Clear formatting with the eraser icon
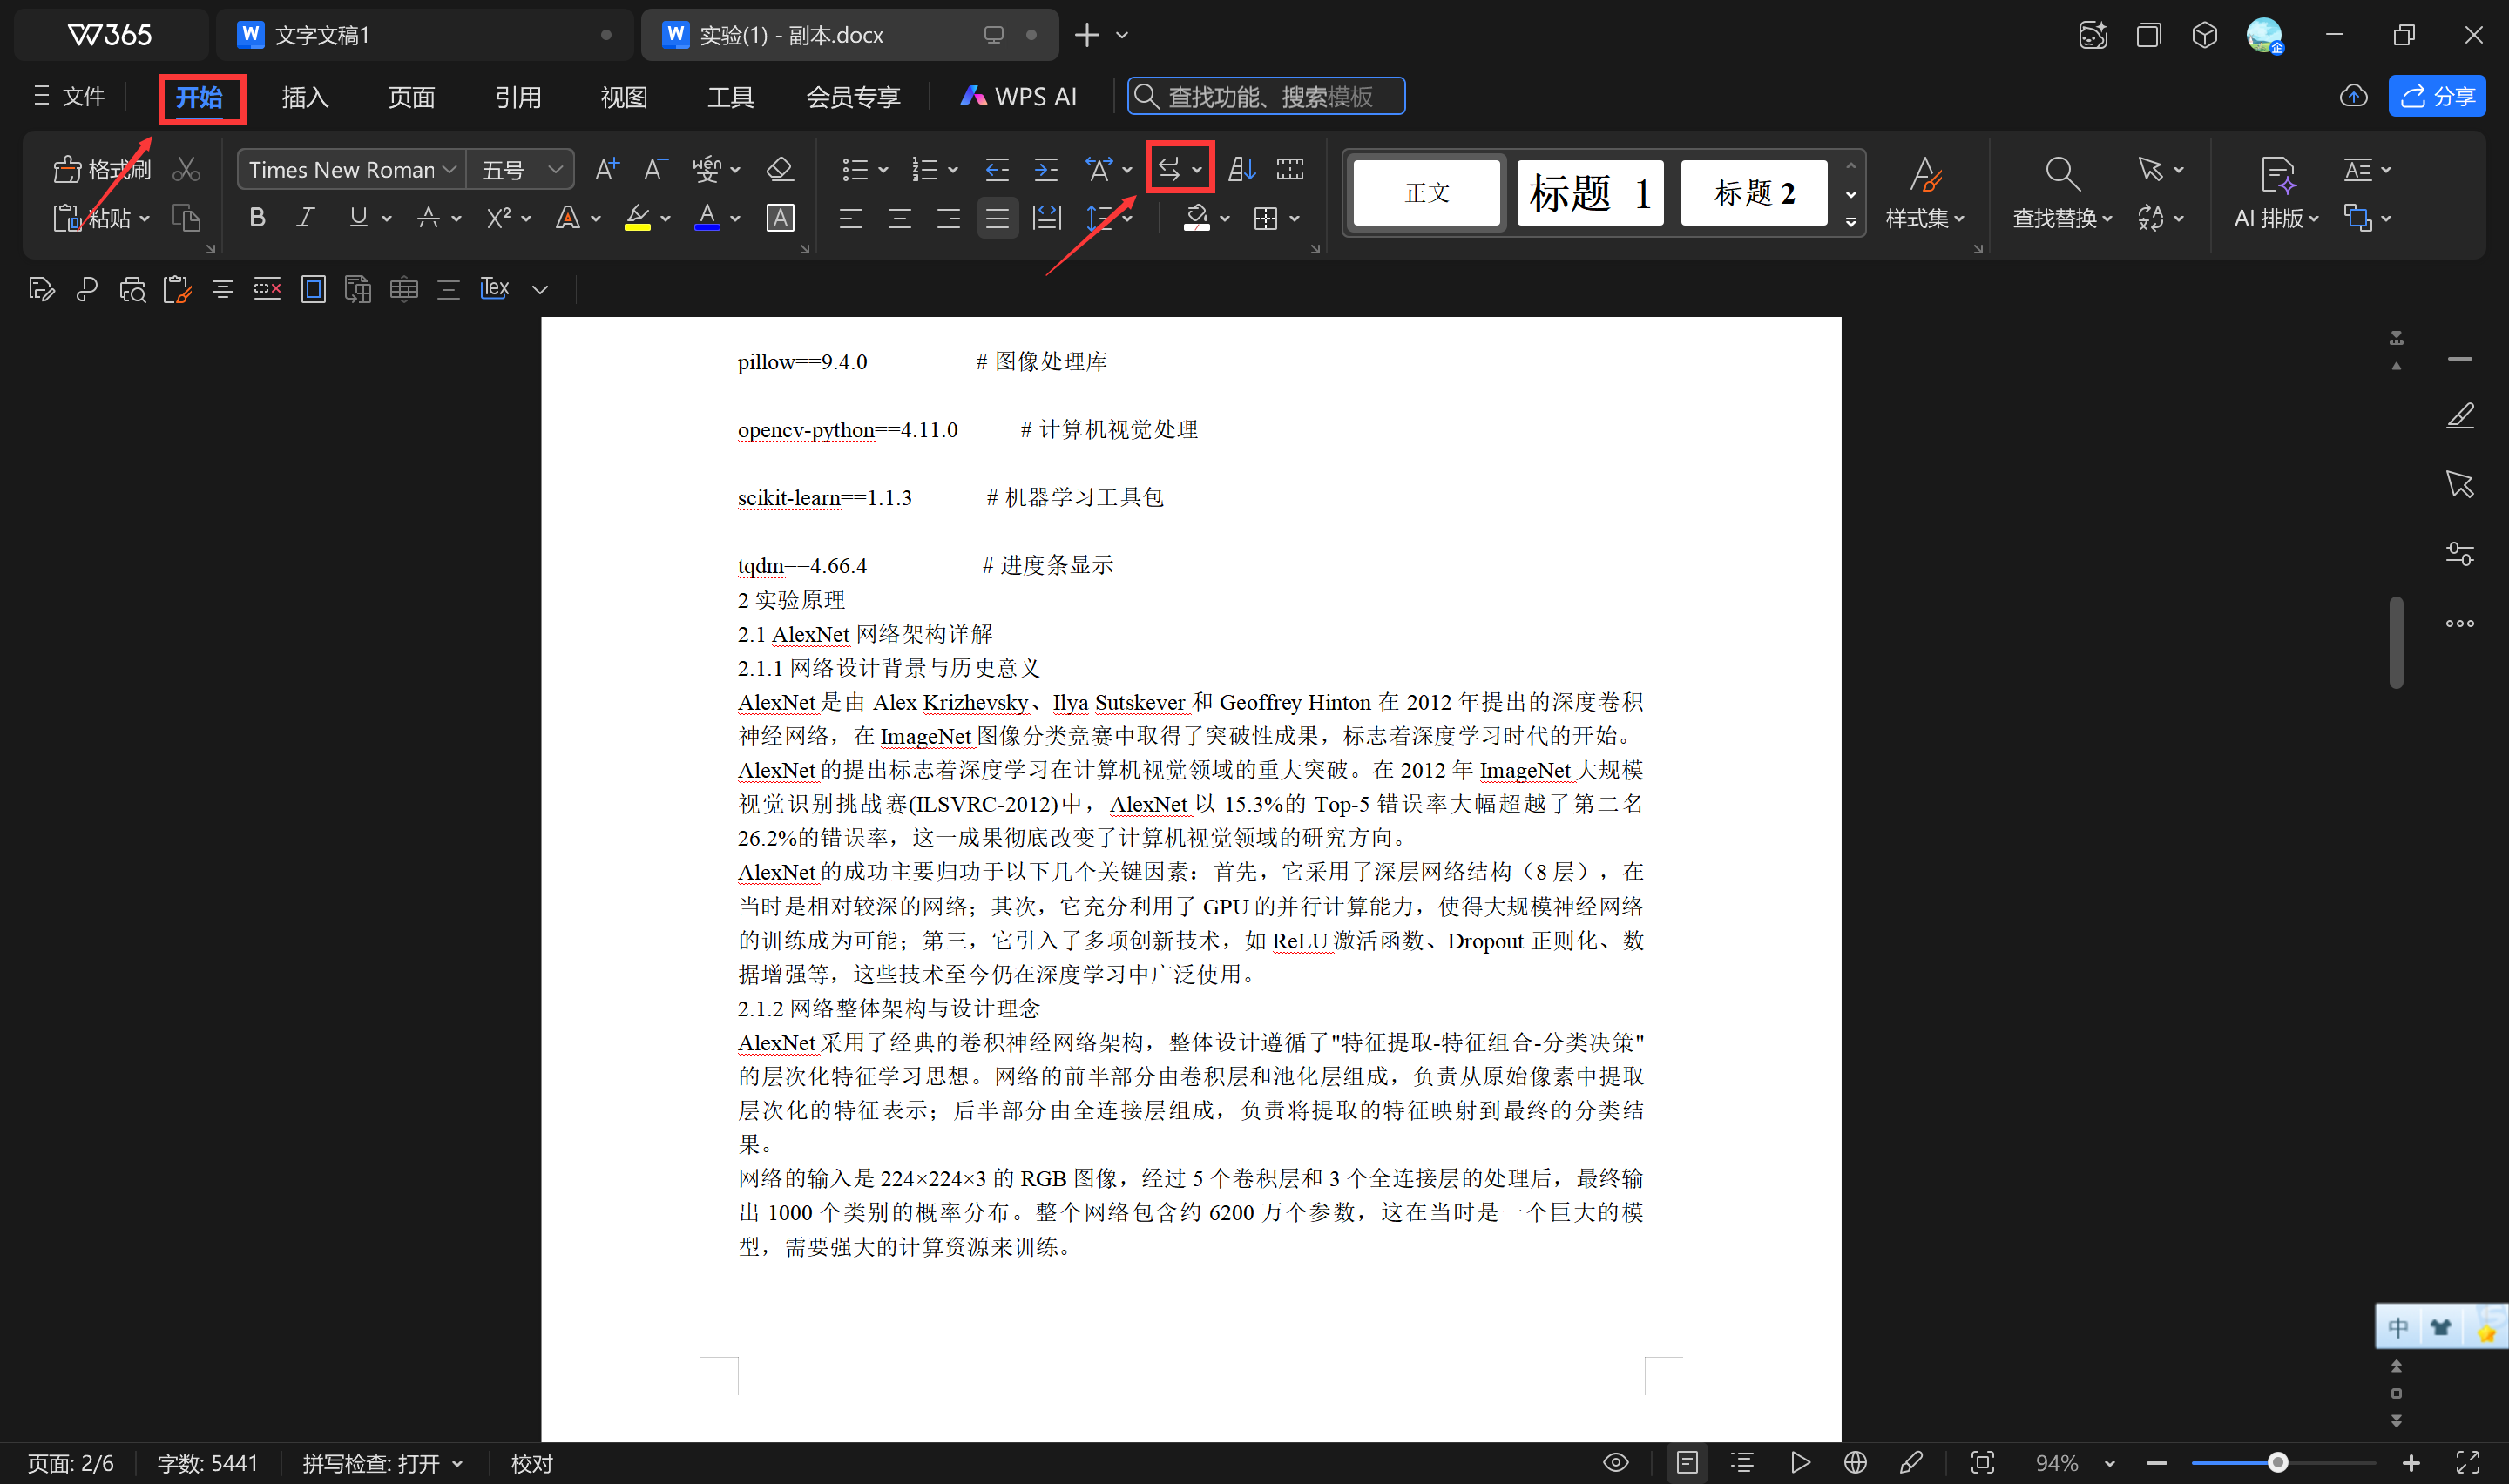This screenshot has height=1484, width=2509. pyautogui.click(x=780, y=168)
